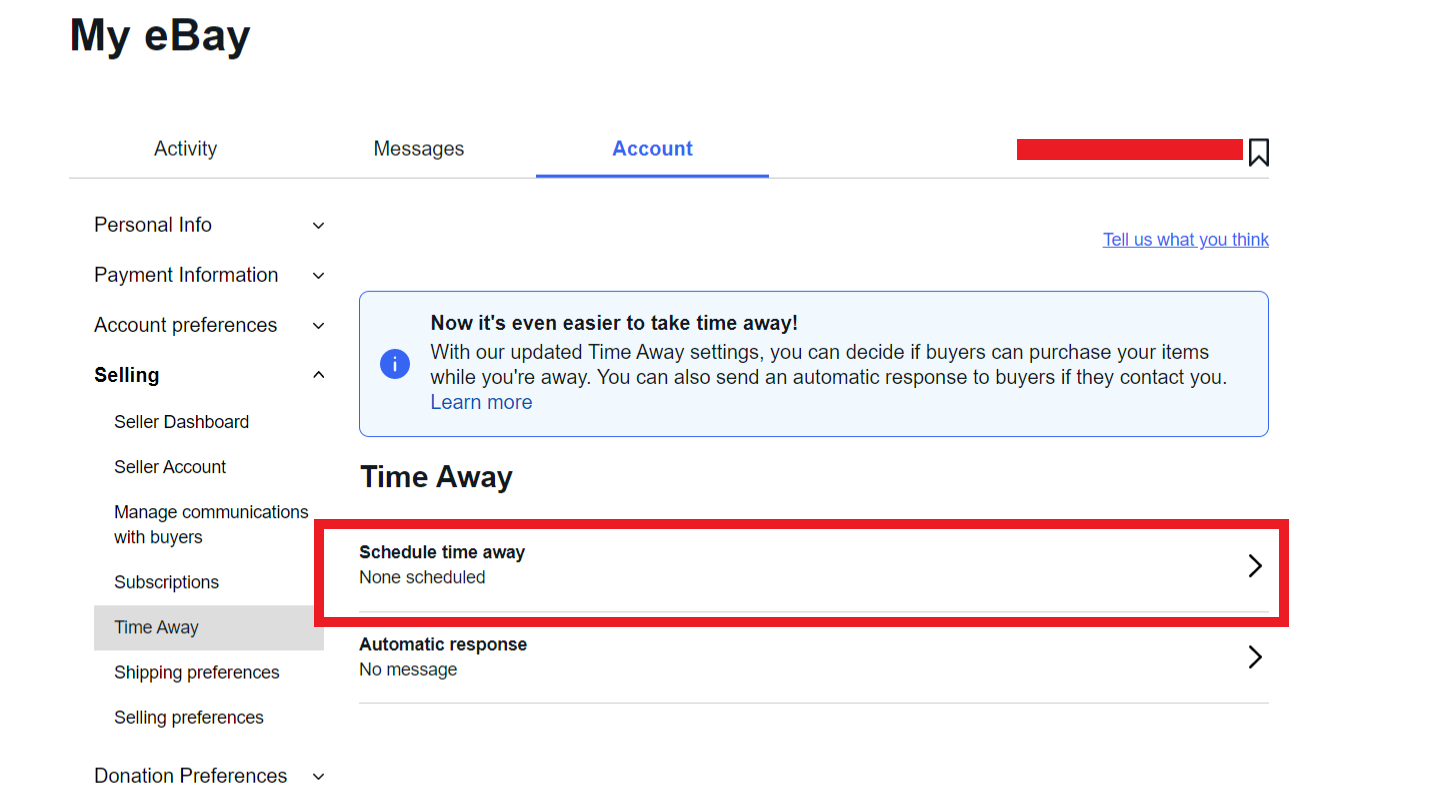
Task: Click the Tell us what you think link
Action: tap(1185, 240)
